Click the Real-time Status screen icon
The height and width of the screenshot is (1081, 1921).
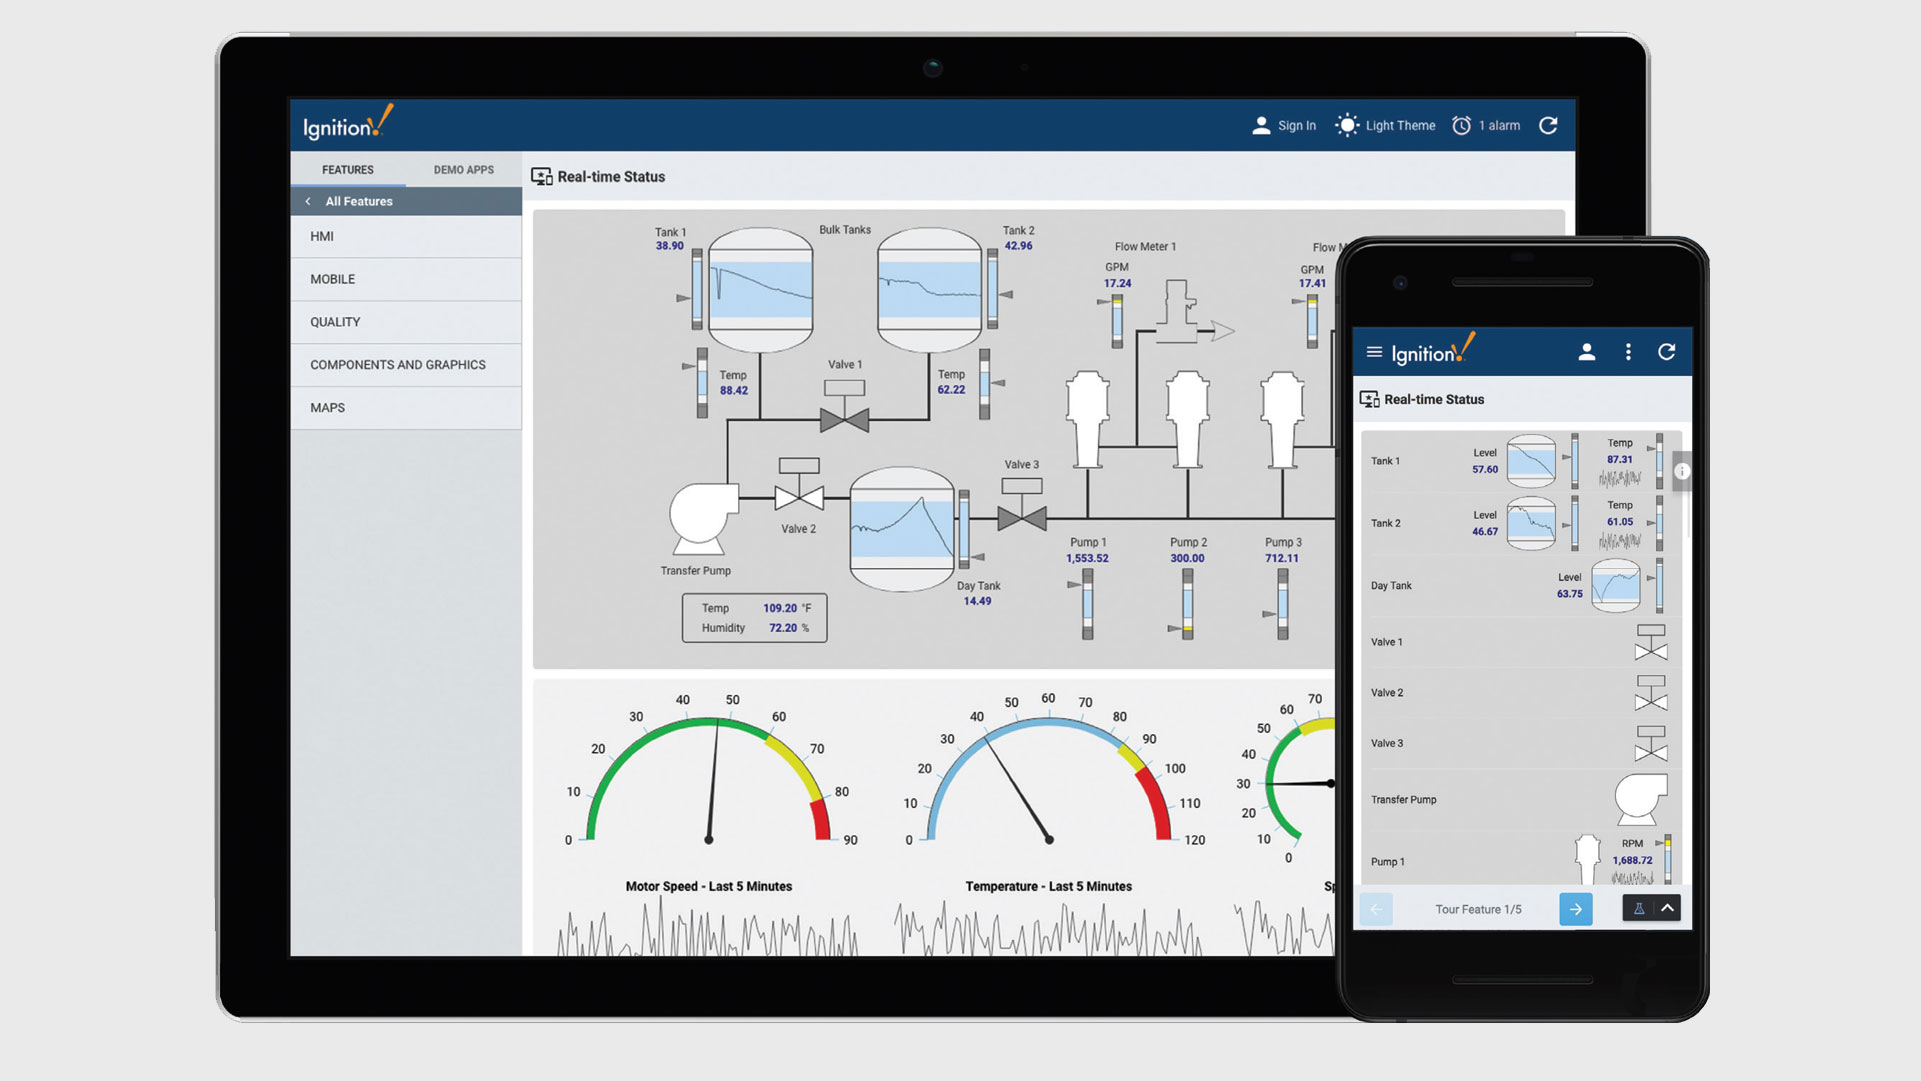541,175
